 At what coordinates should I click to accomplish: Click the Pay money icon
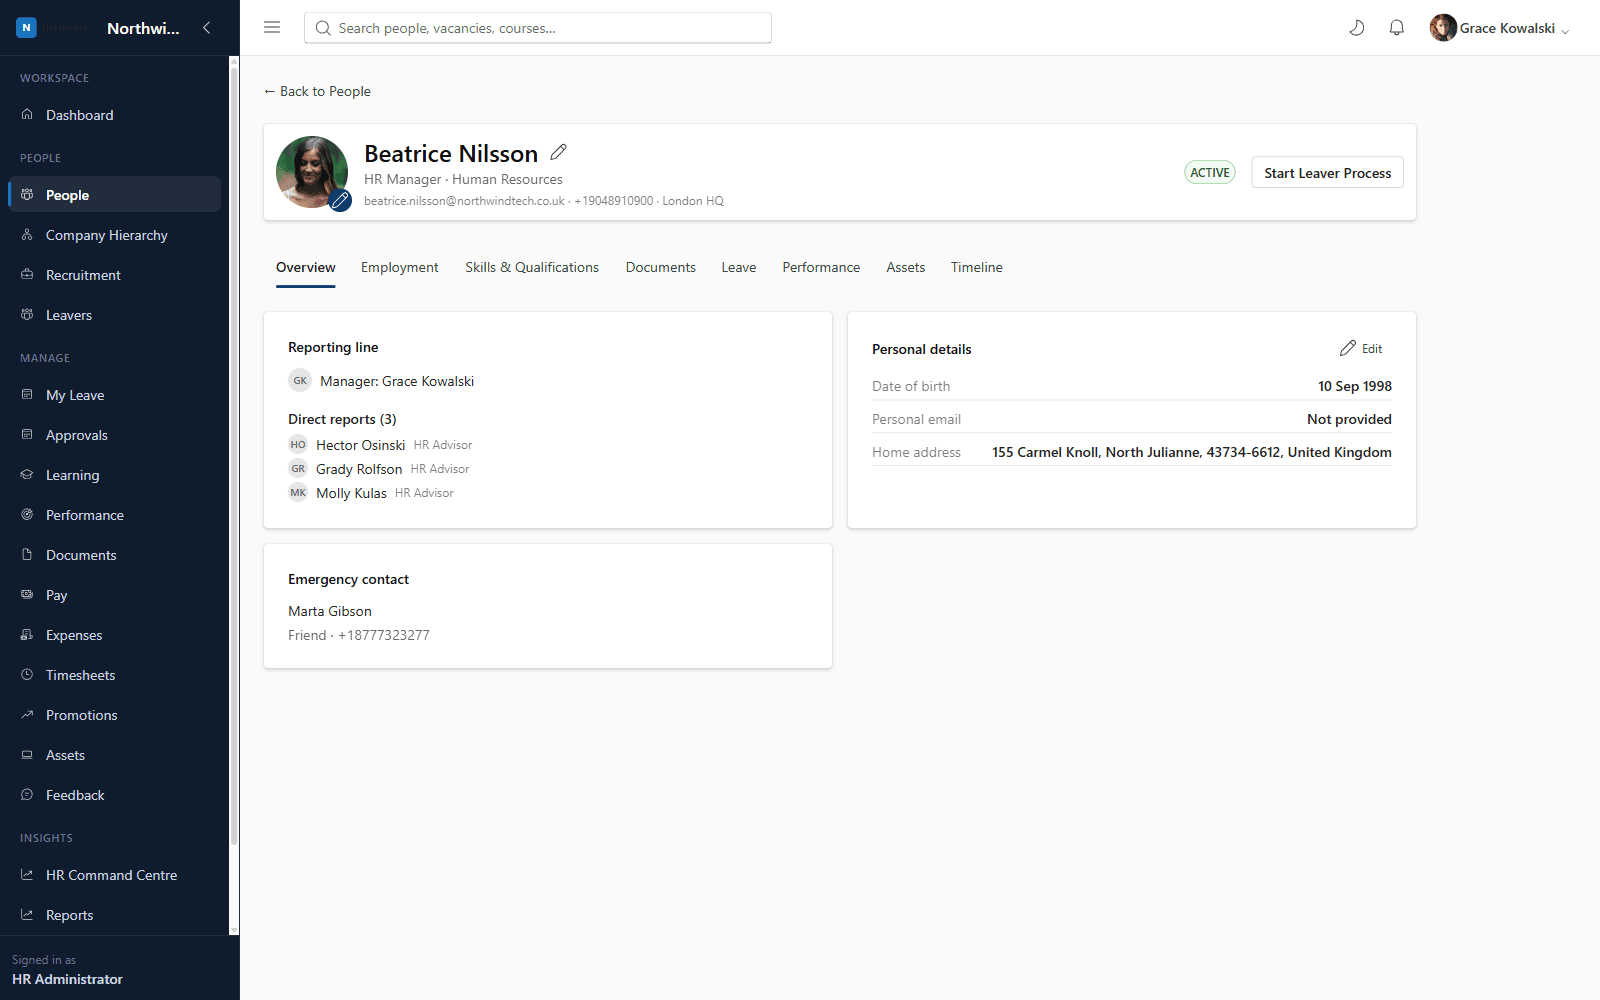(x=27, y=594)
